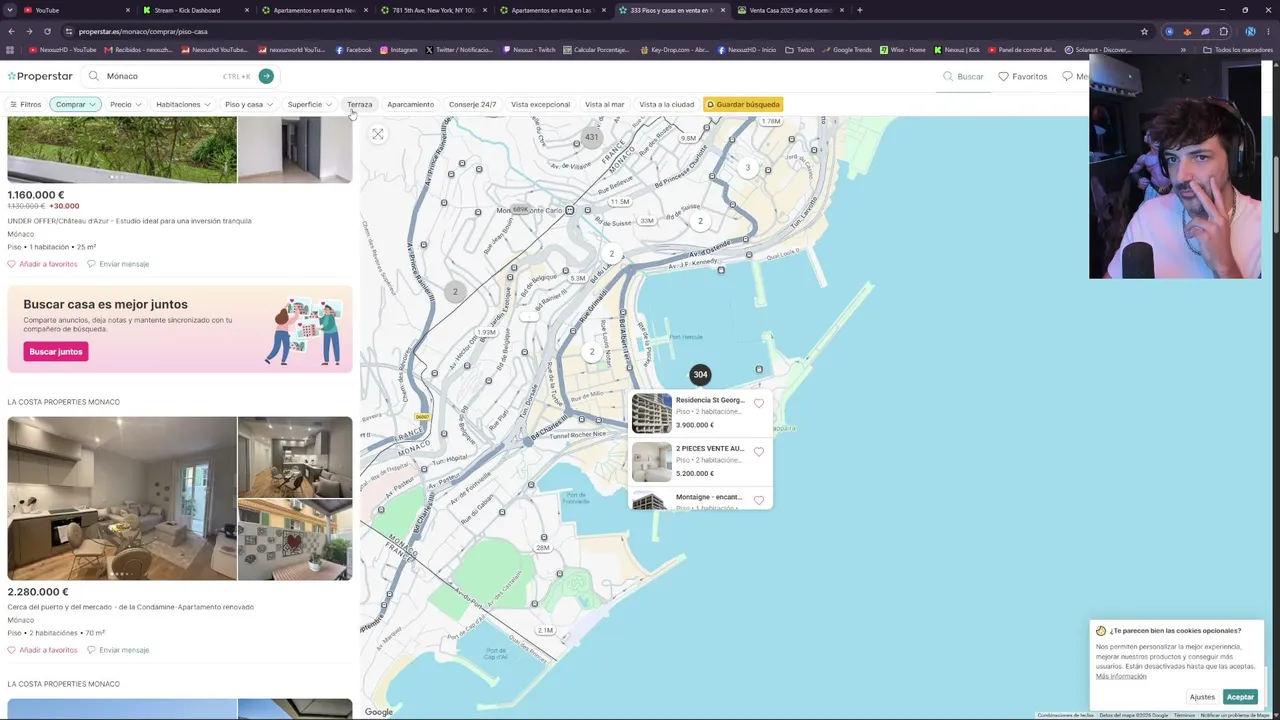Screen dimensions: 1280x720
Task: Open UNDER OFFER Château d'Azur listing title
Action: (x=130, y=221)
